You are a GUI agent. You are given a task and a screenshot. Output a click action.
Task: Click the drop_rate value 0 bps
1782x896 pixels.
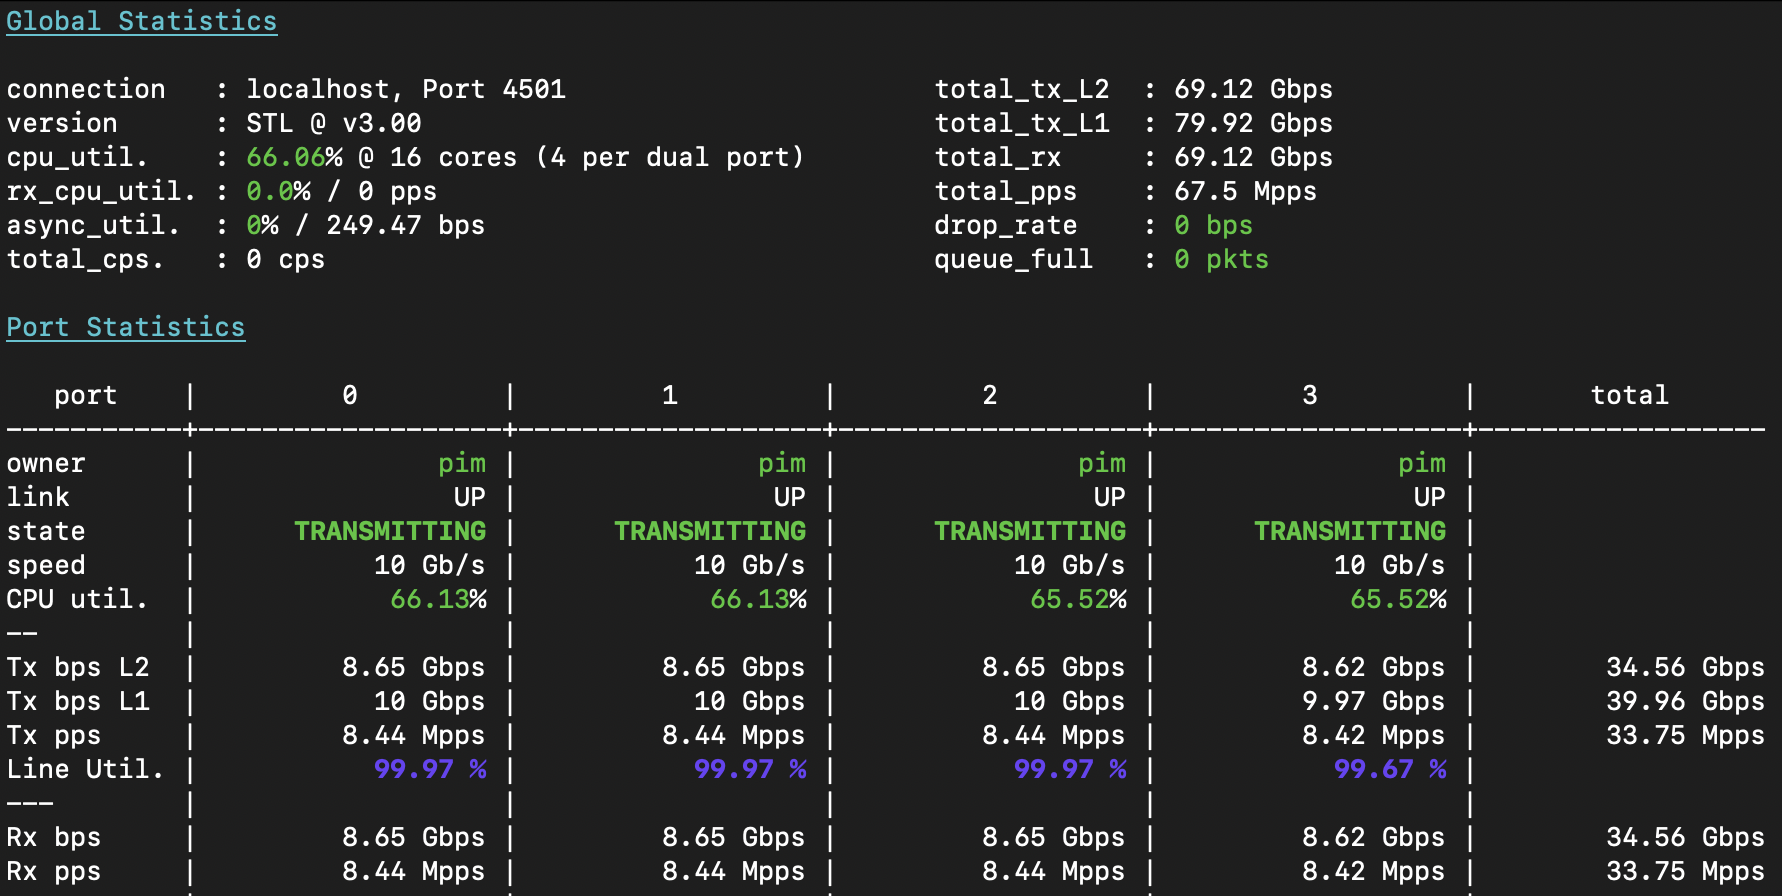(x=1212, y=225)
